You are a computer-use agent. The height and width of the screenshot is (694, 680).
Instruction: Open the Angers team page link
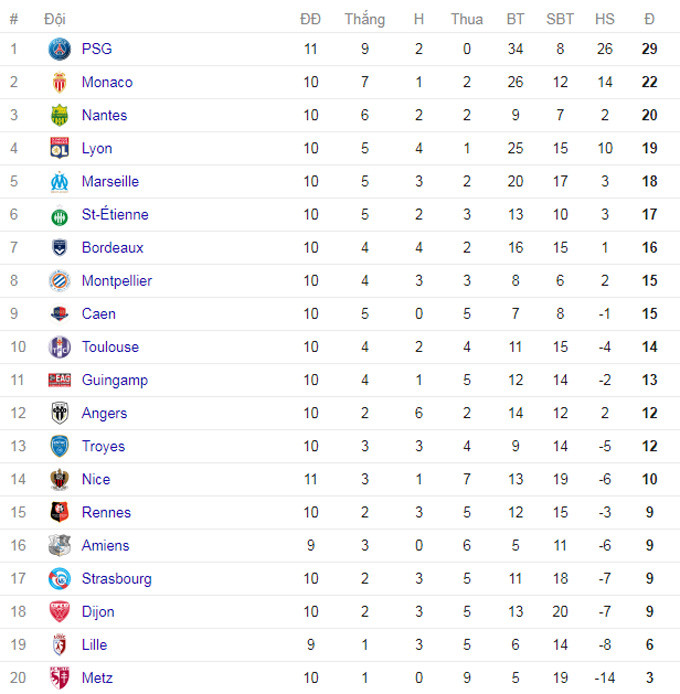coord(104,413)
